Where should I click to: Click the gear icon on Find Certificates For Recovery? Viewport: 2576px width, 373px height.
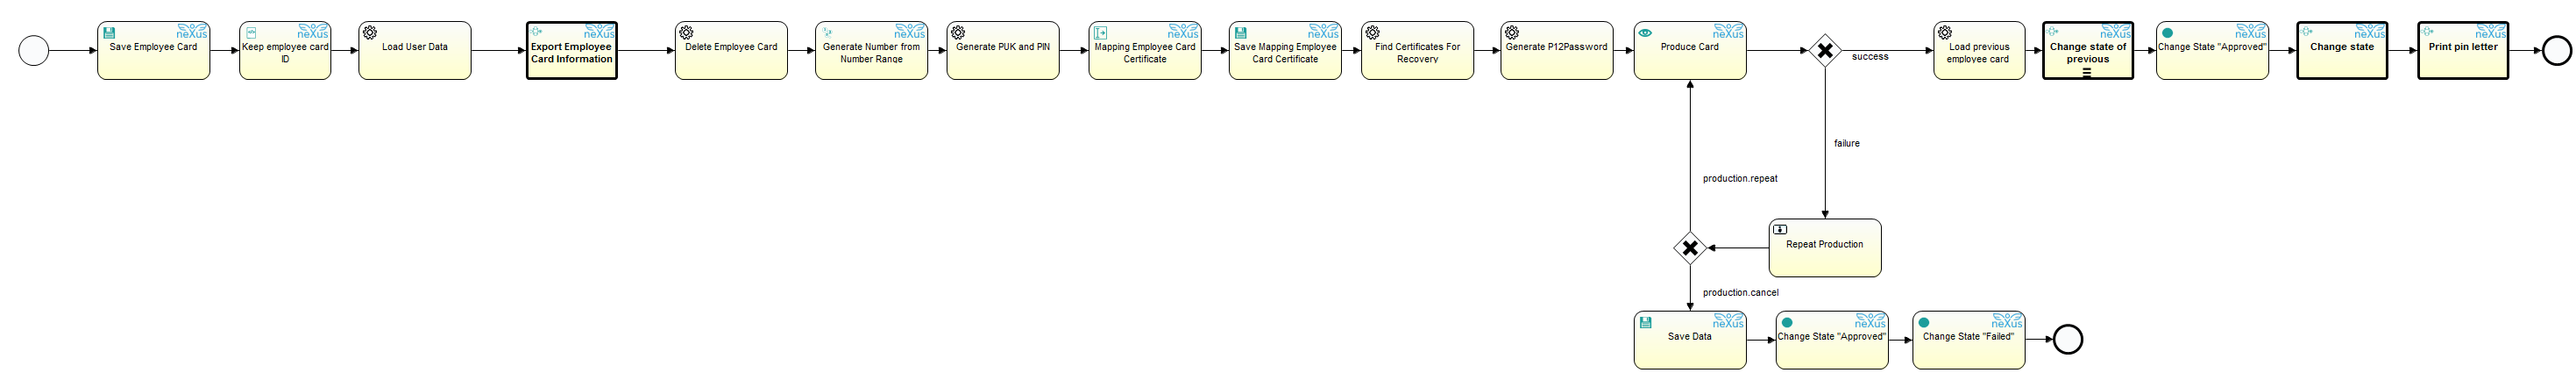pyautogui.click(x=1372, y=33)
